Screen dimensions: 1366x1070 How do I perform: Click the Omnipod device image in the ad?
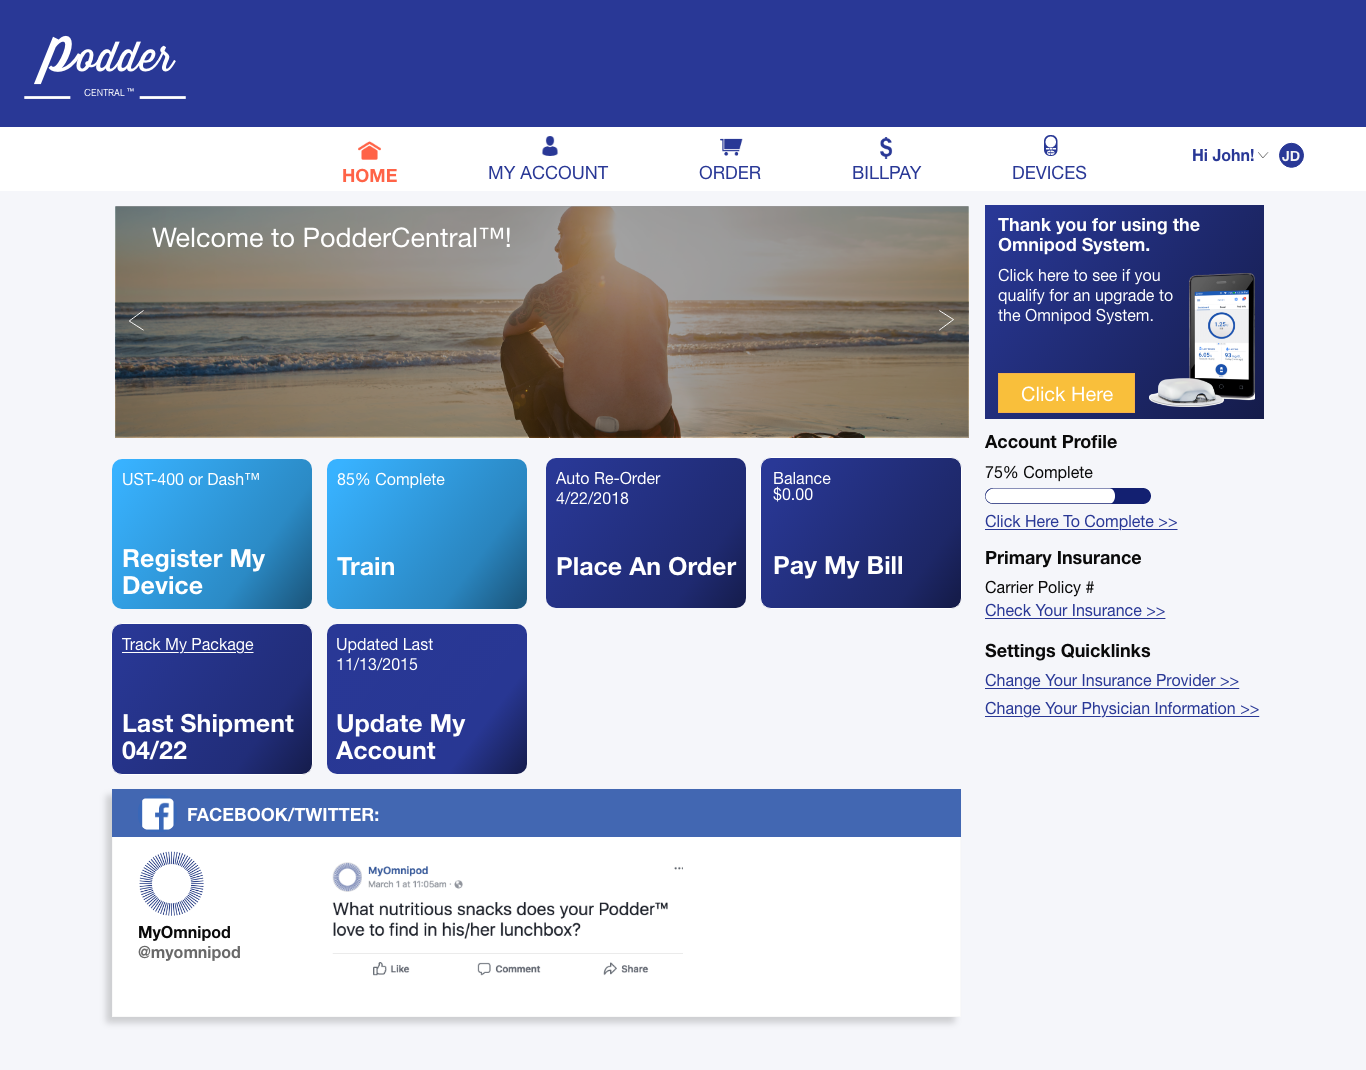1202,340
